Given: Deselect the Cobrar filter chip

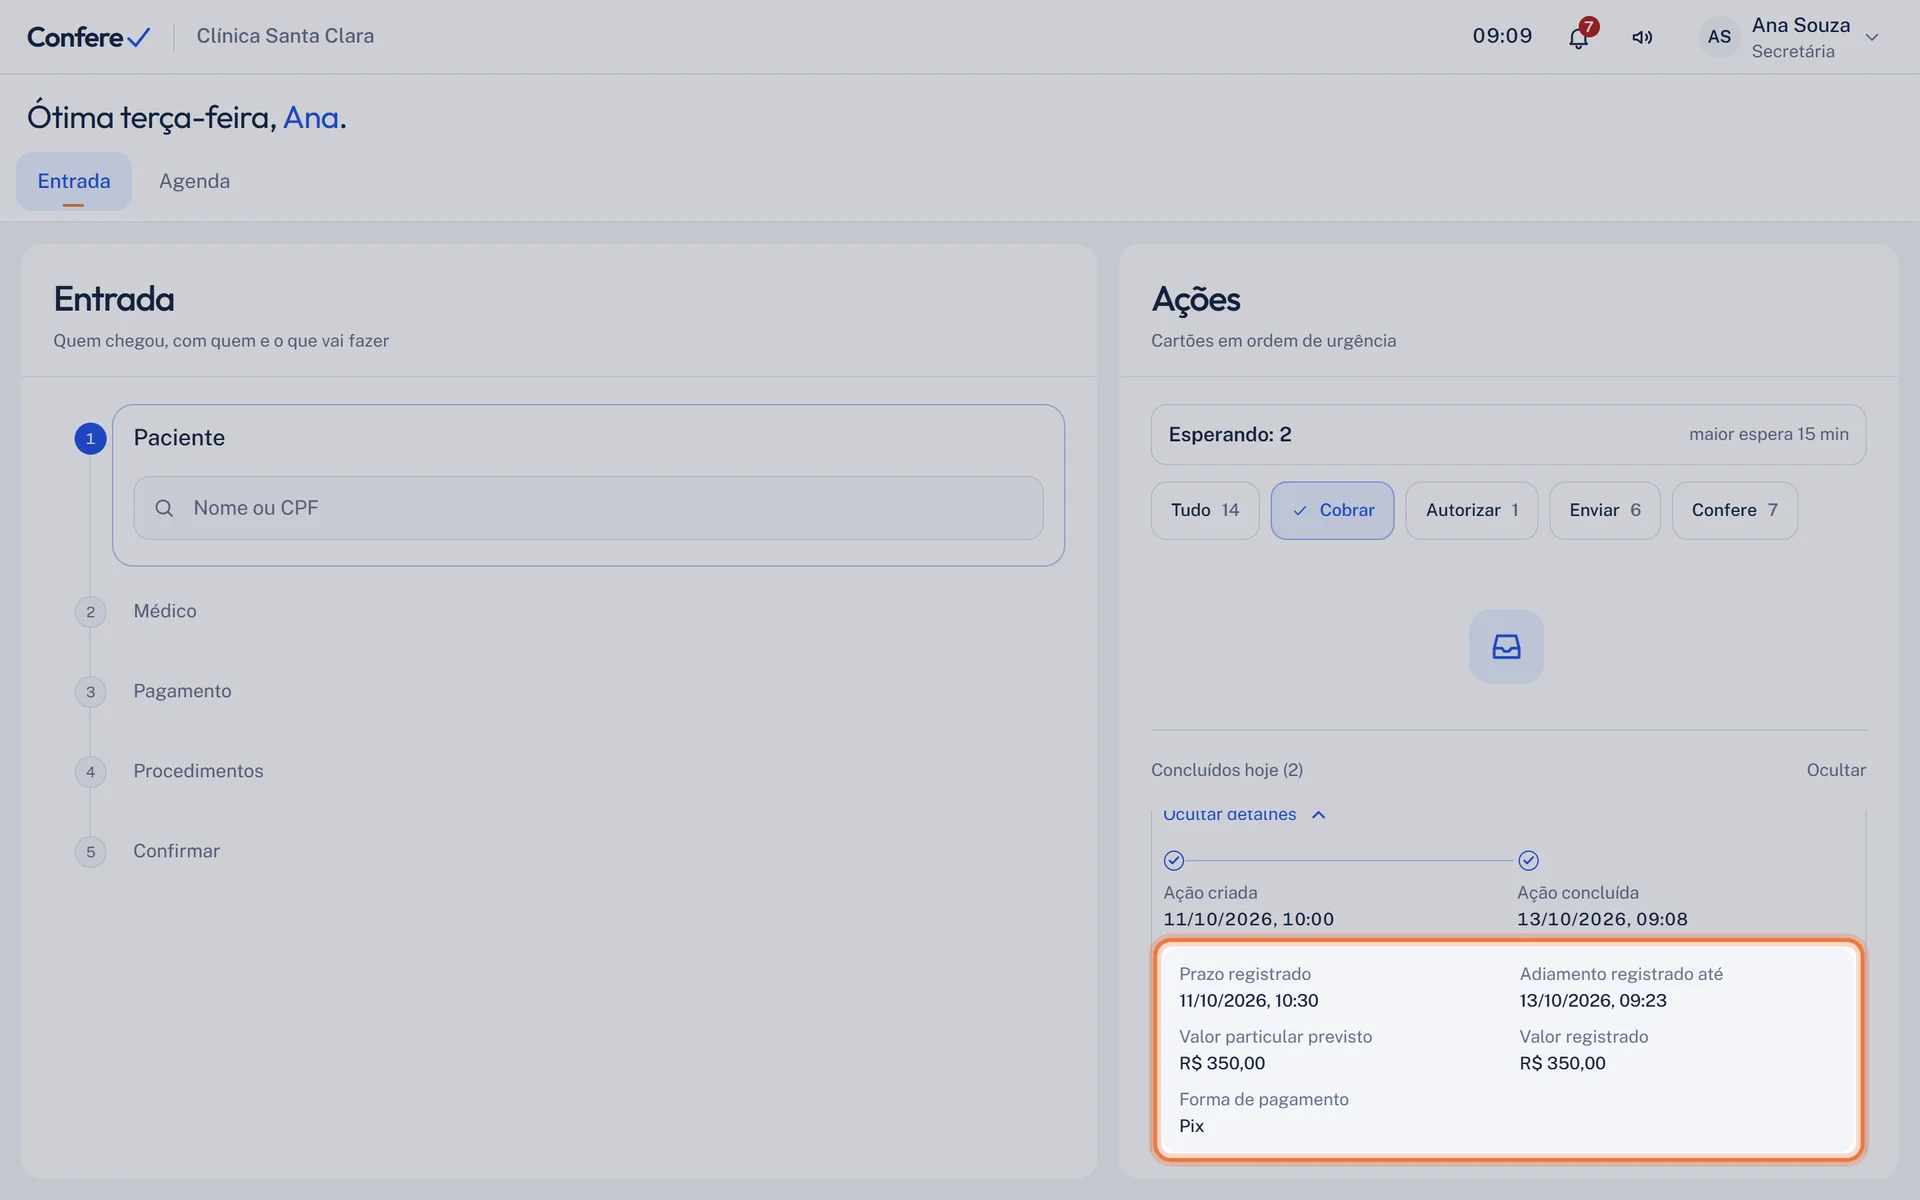Looking at the screenshot, I should pyautogui.click(x=1332, y=510).
